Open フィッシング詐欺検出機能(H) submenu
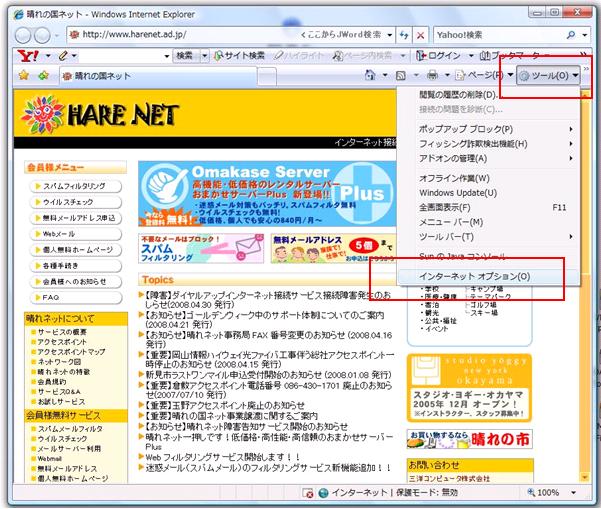The width and height of the screenshot is (601, 509). click(x=488, y=144)
